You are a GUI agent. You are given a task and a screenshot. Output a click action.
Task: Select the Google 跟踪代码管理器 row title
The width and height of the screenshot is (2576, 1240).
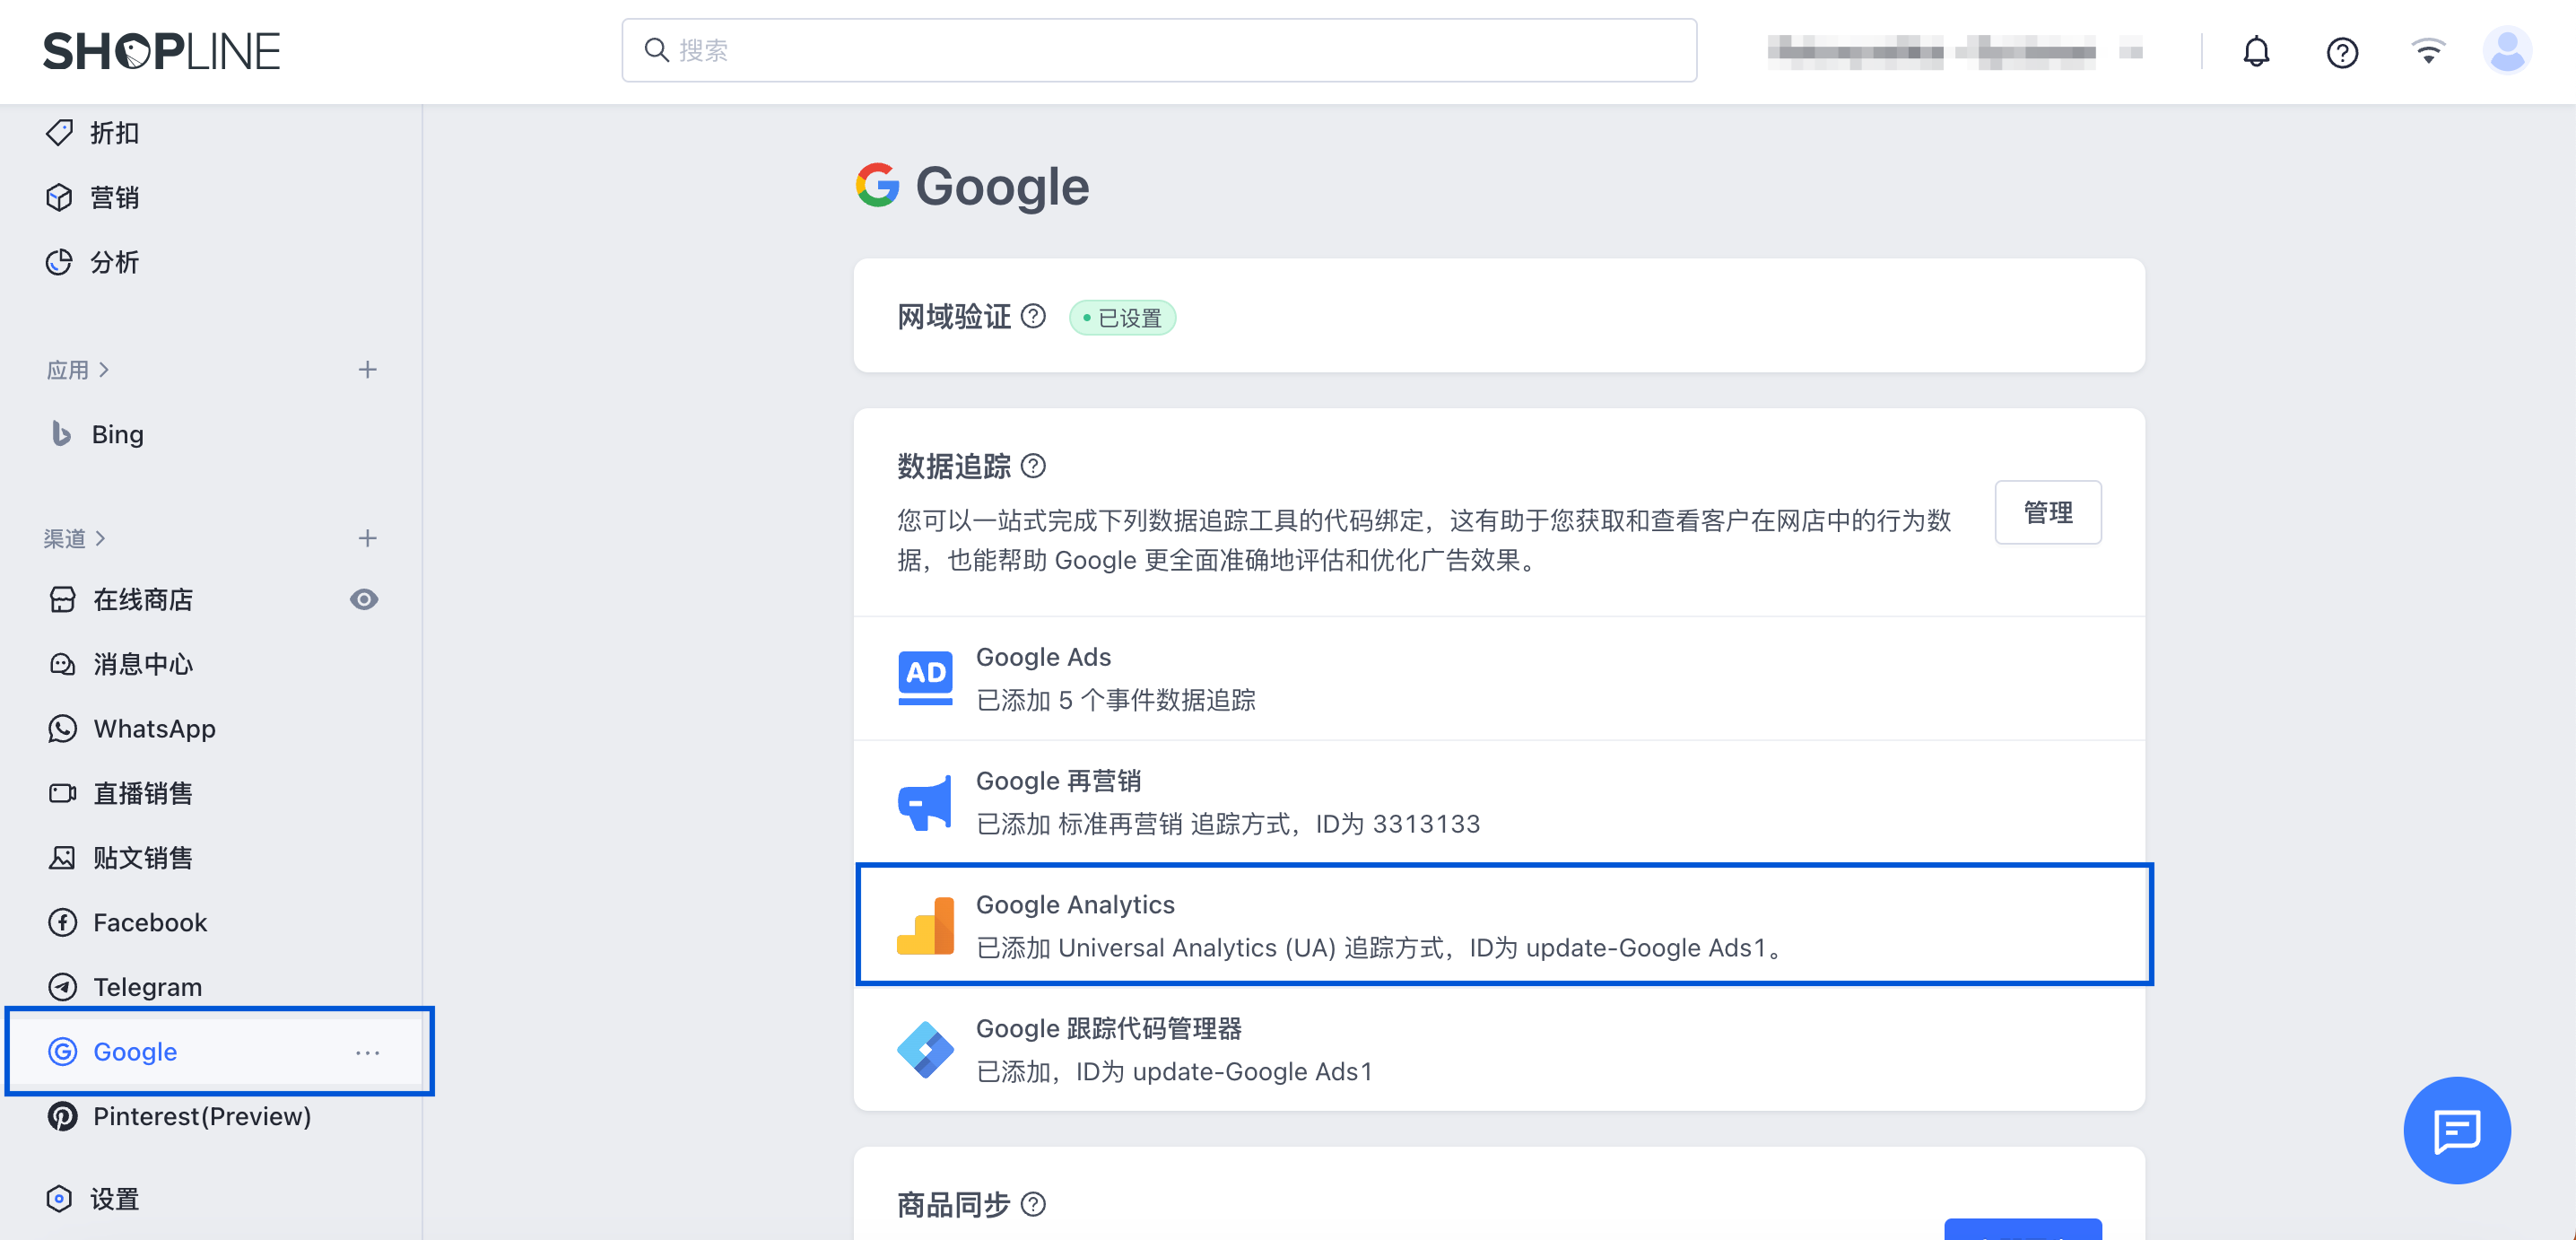click(1109, 1028)
